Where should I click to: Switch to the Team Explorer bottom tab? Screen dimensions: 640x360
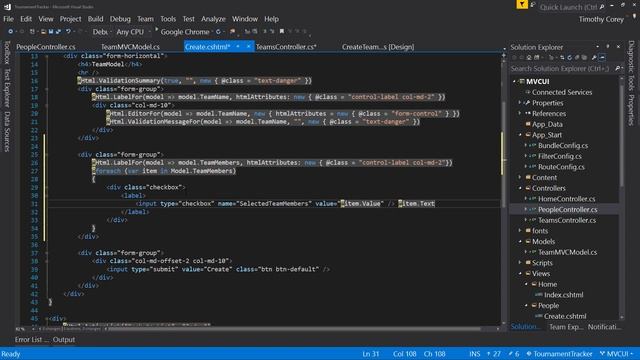(566, 327)
